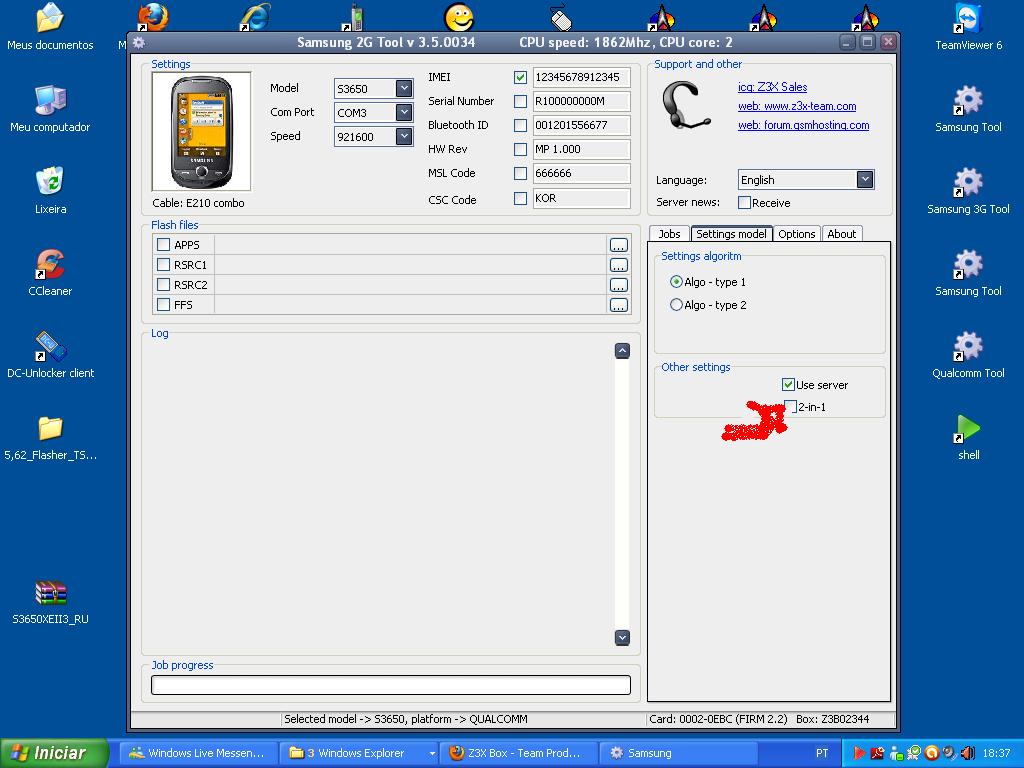Tick the Bluetooth ID checkbox

[520, 125]
